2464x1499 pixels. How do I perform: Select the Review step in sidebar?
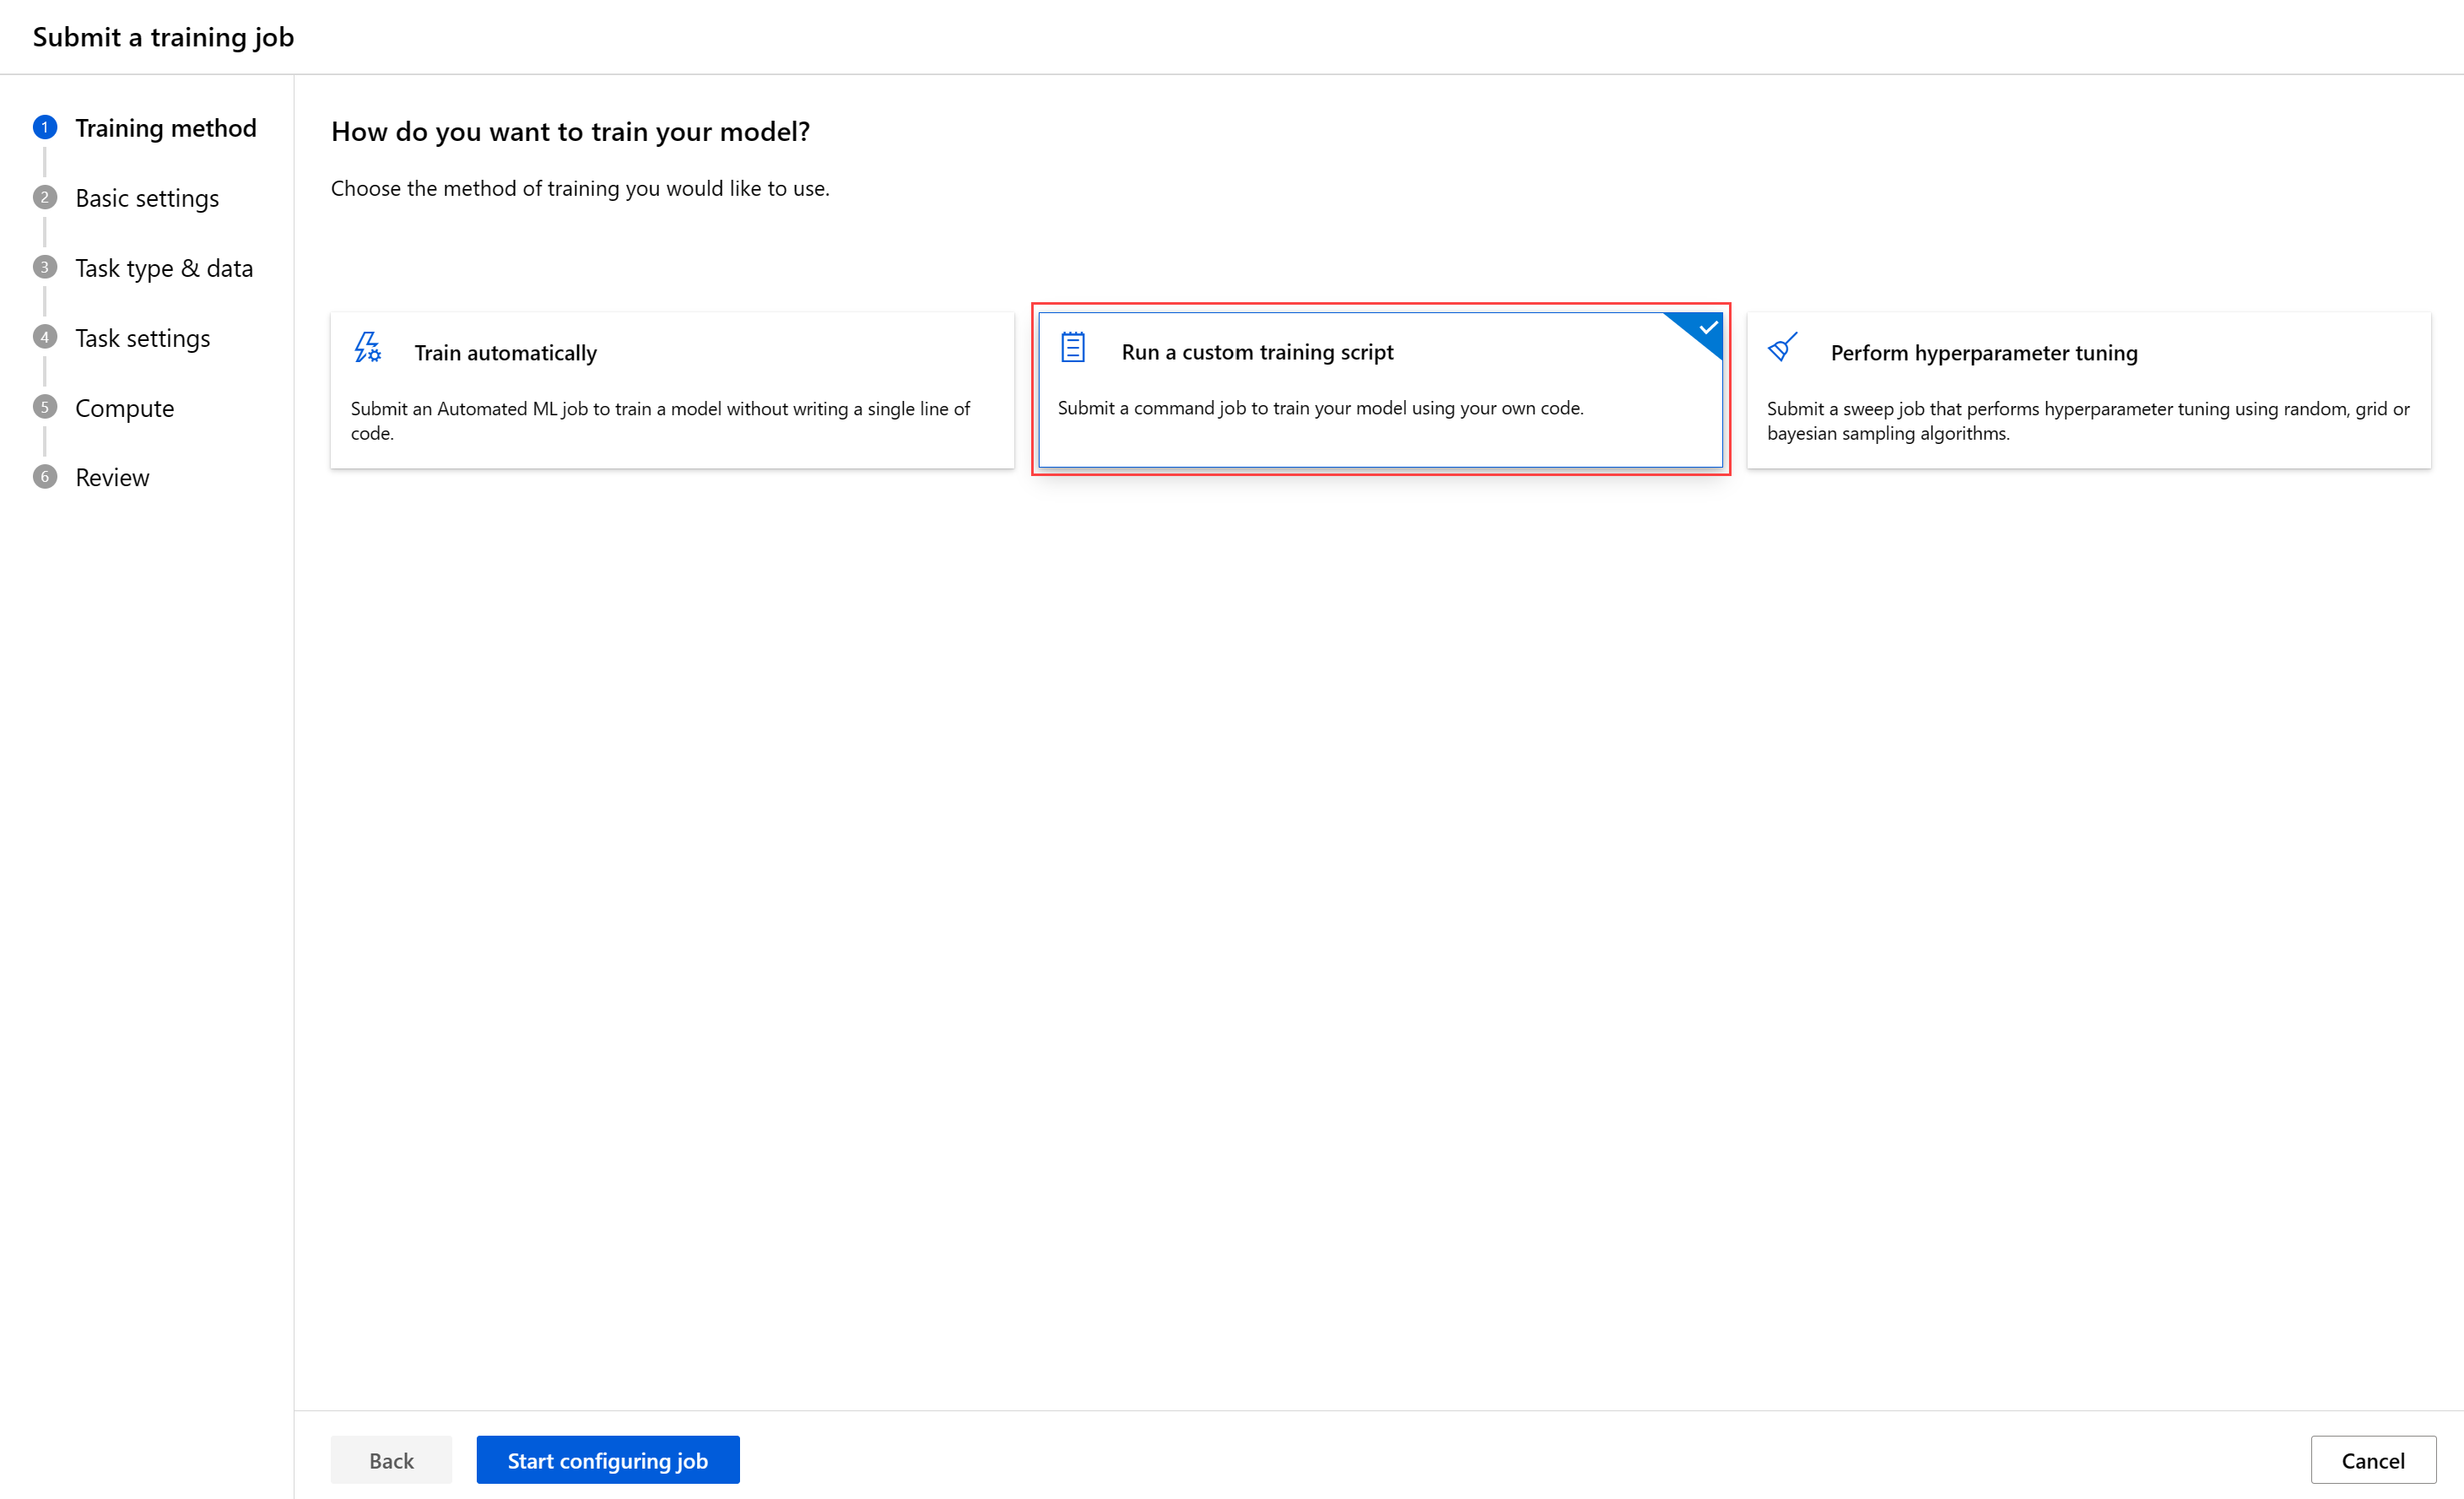pyautogui.click(x=112, y=477)
